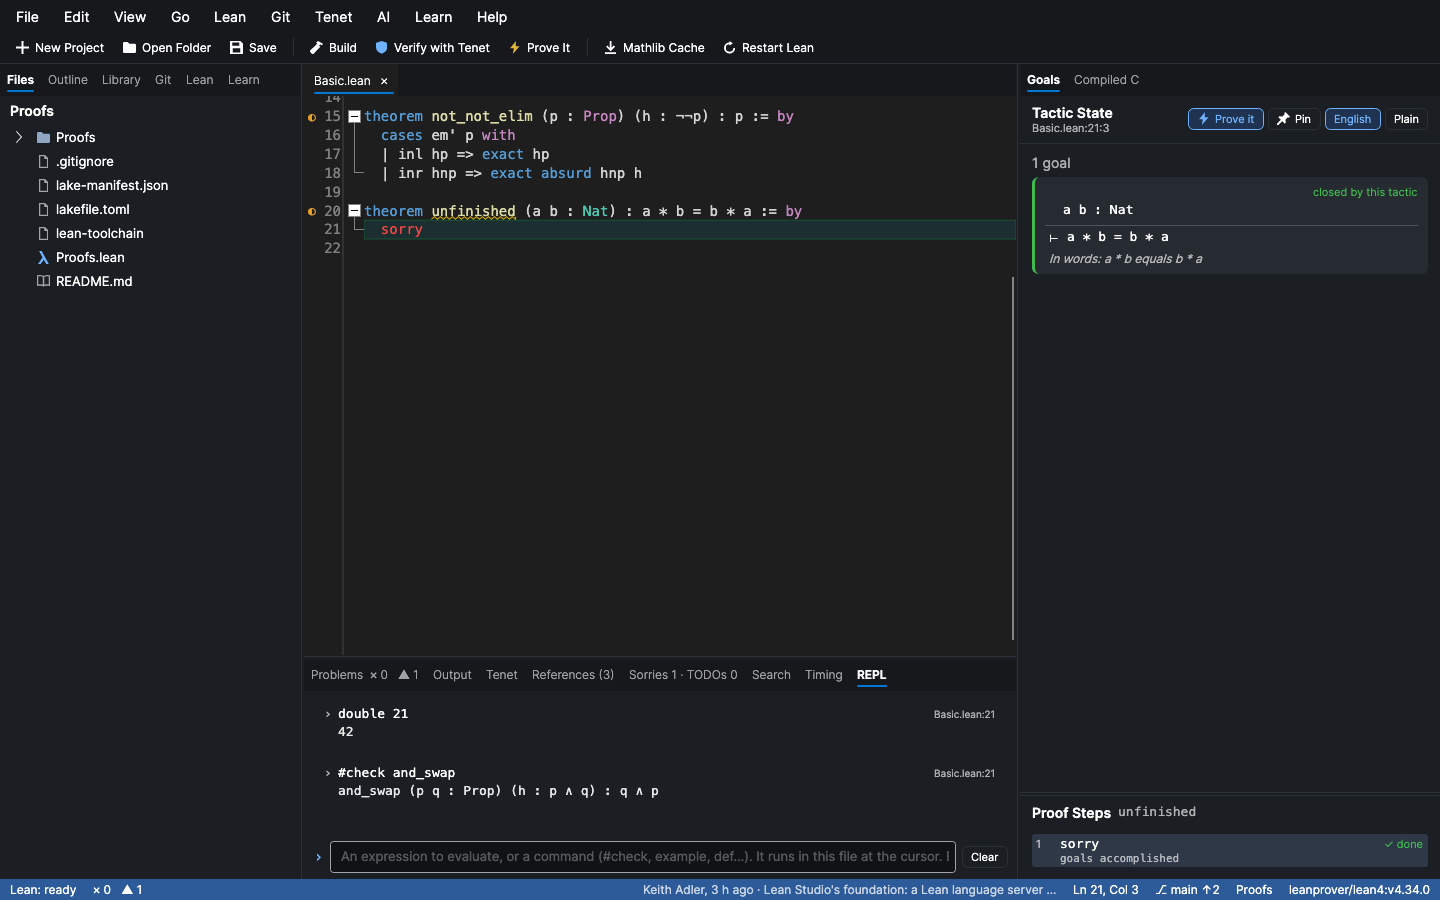Save the current file
Image resolution: width=1440 pixels, height=900 pixels.
coord(253,48)
